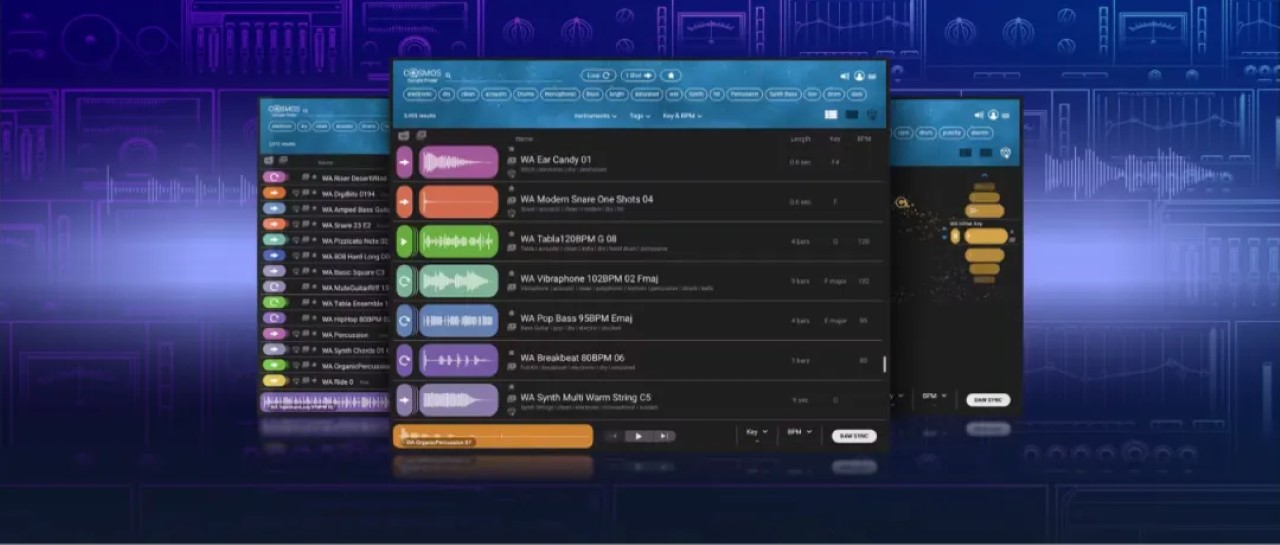Switch to Cosmos shield view icon in front window
1280x545 pixels.
[x=871, y=115]
